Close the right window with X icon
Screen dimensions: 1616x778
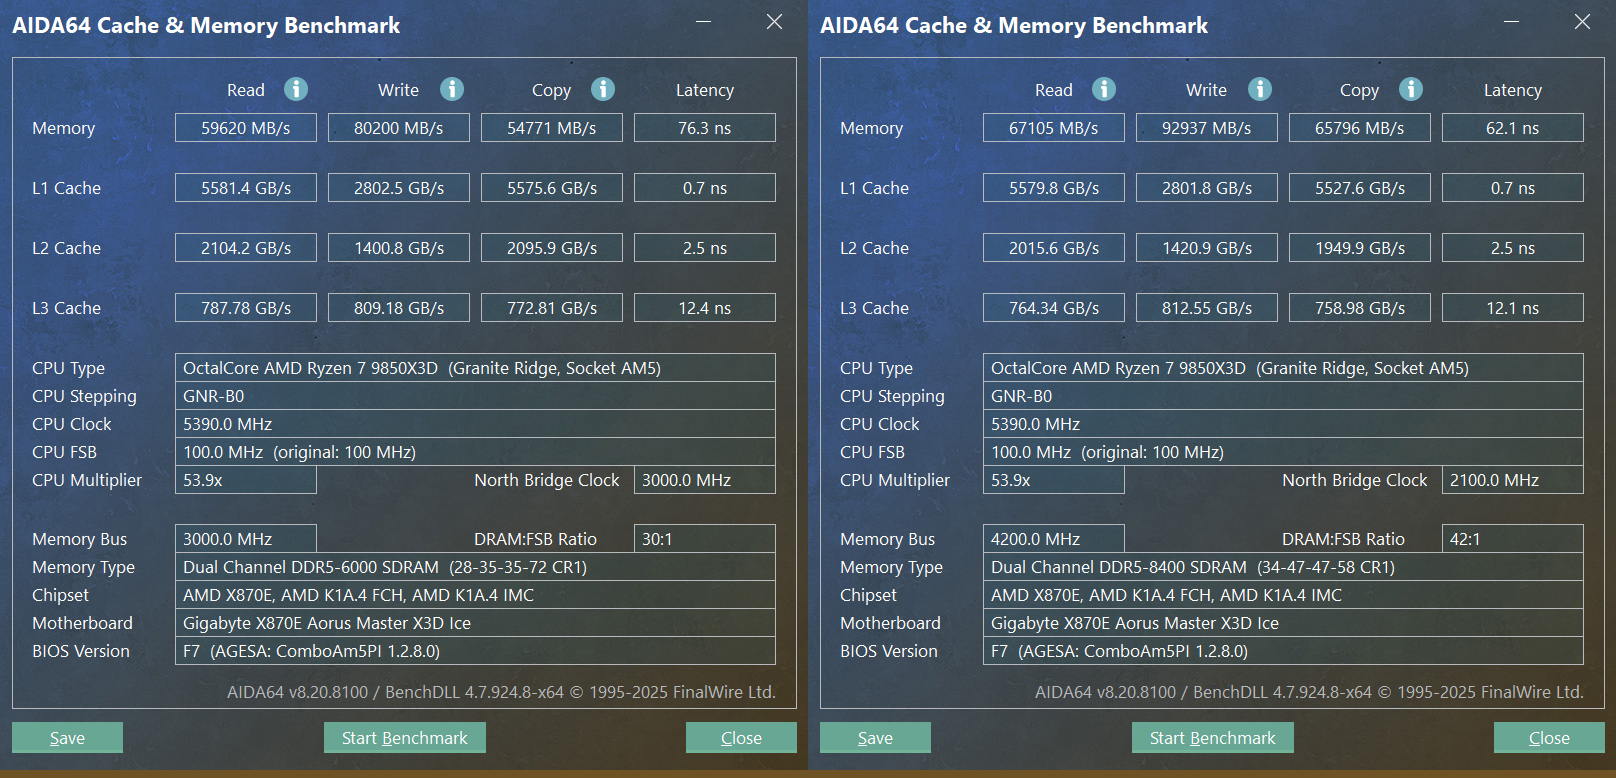pos(1582,22)
